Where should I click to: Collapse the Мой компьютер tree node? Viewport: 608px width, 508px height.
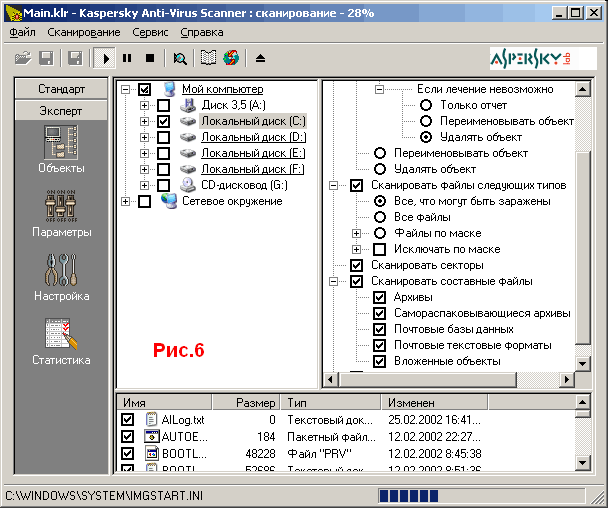[x=125, y=89]
